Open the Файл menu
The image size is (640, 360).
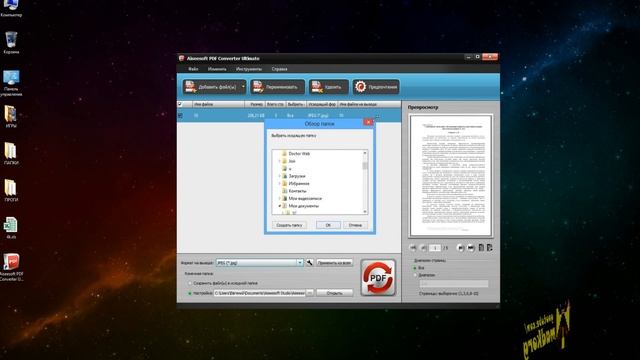pos(193,69)
